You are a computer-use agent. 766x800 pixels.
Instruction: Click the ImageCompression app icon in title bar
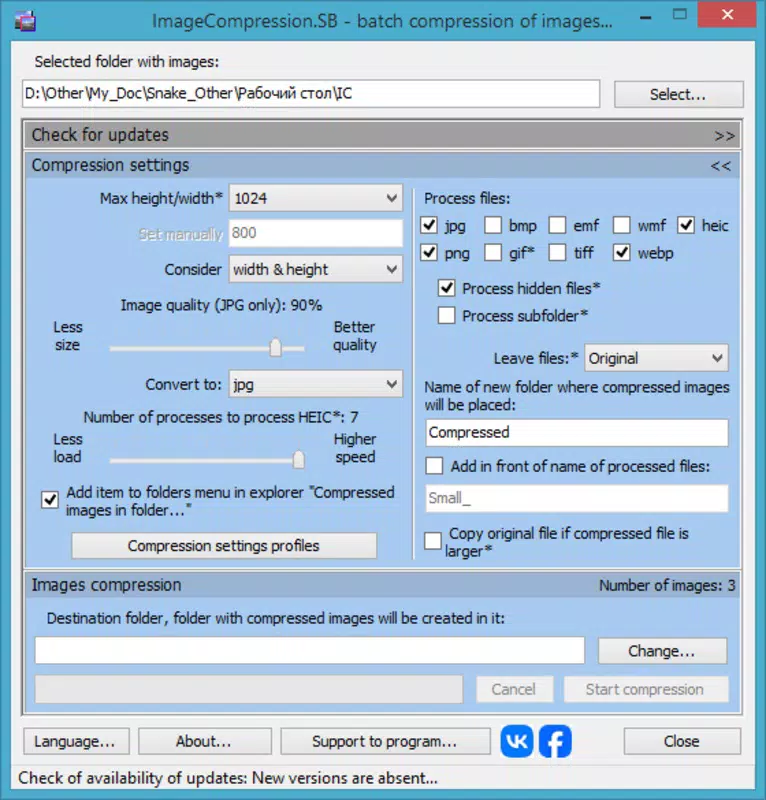point(25,21)
